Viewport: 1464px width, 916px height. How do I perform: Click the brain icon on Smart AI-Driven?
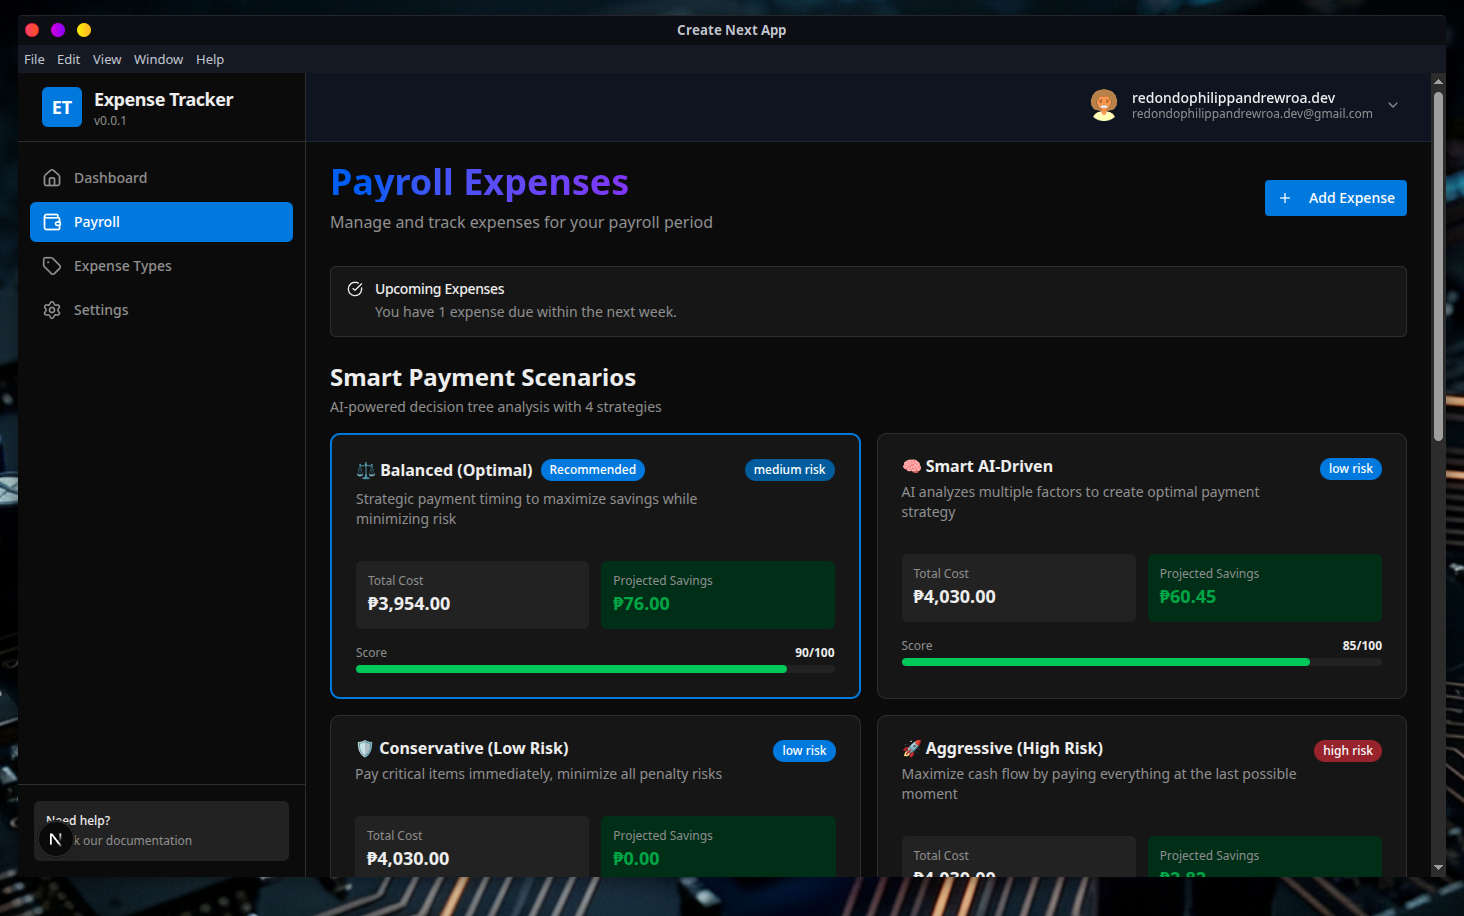[x=911, y=466]
